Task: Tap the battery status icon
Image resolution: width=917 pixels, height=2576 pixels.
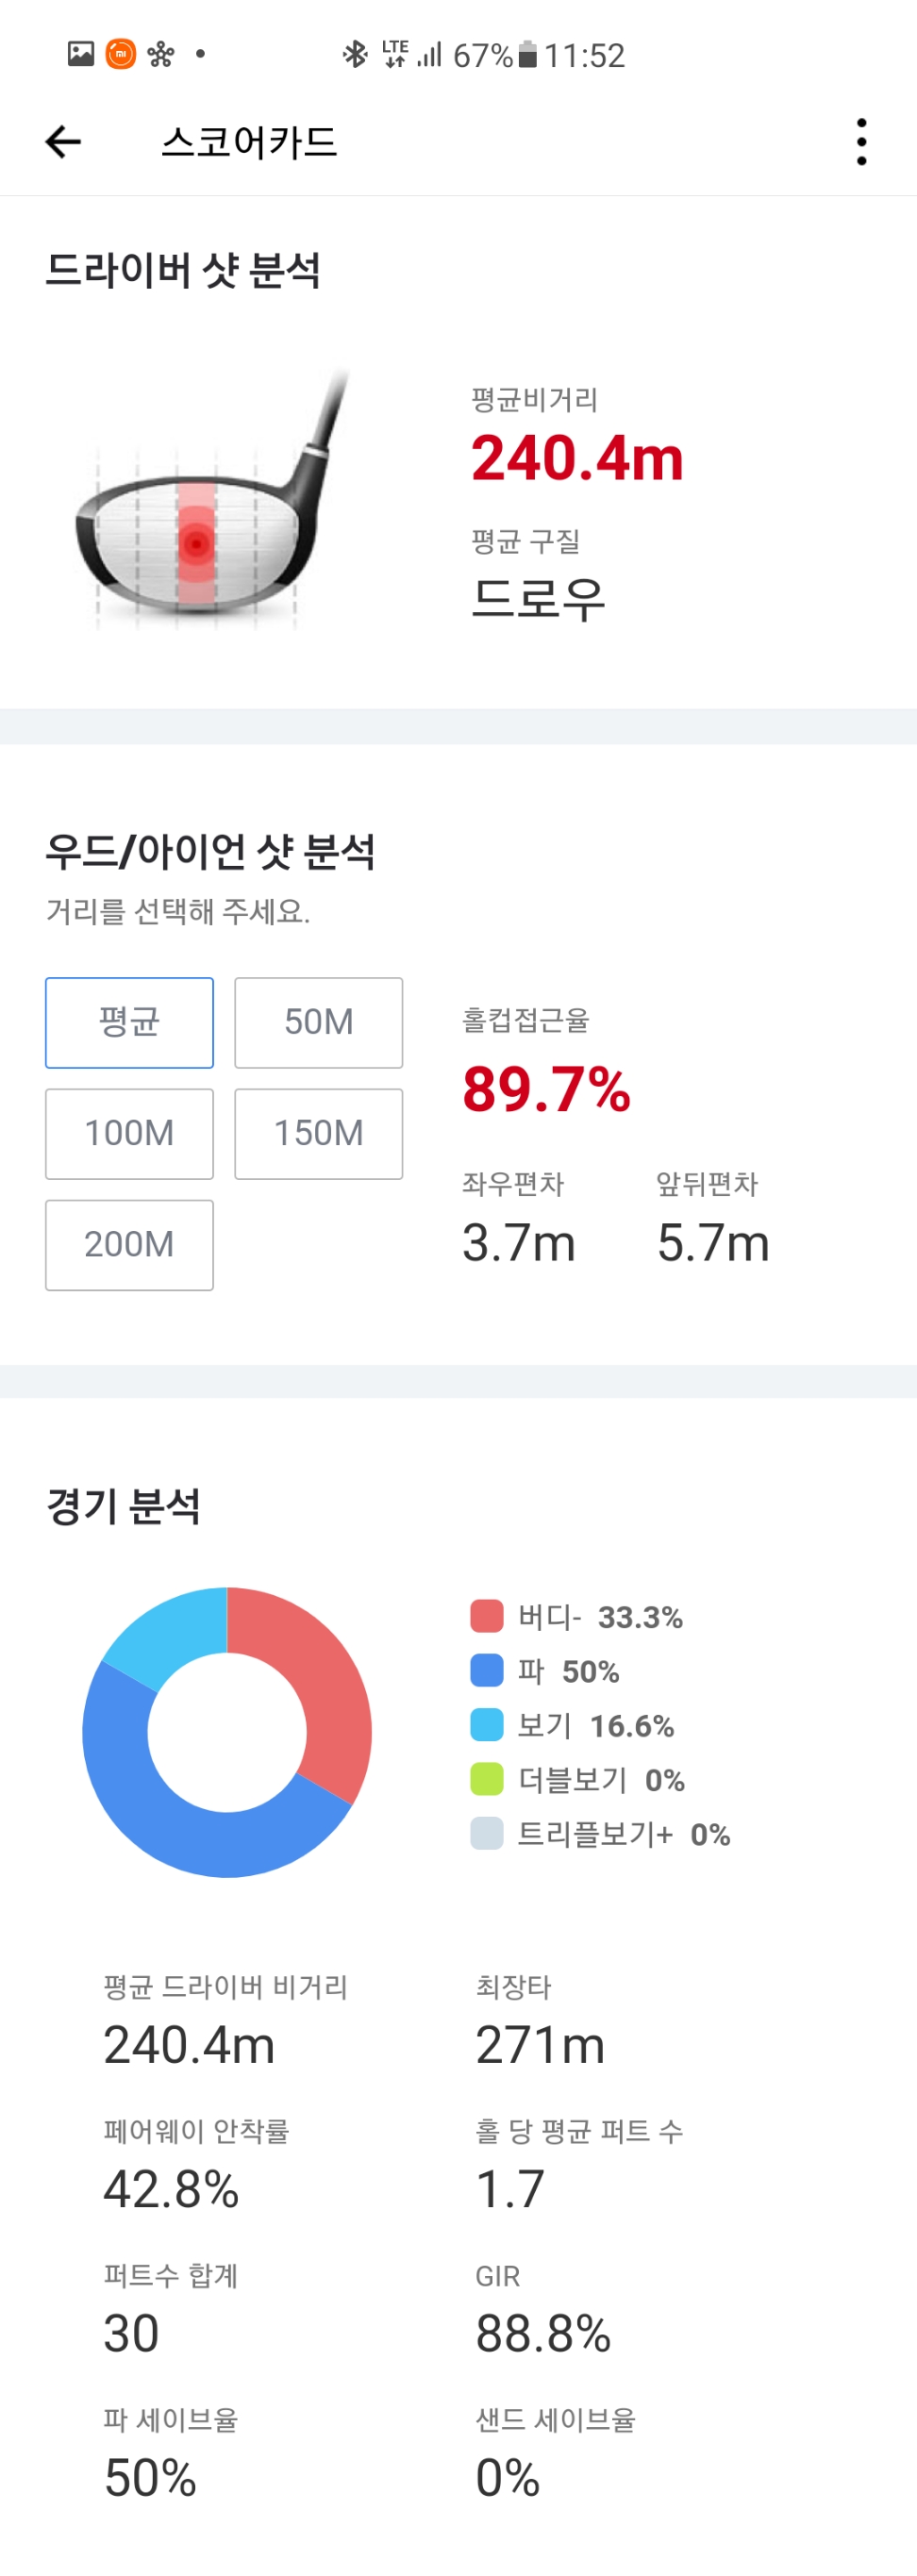Action: click(x=528, y=55)
